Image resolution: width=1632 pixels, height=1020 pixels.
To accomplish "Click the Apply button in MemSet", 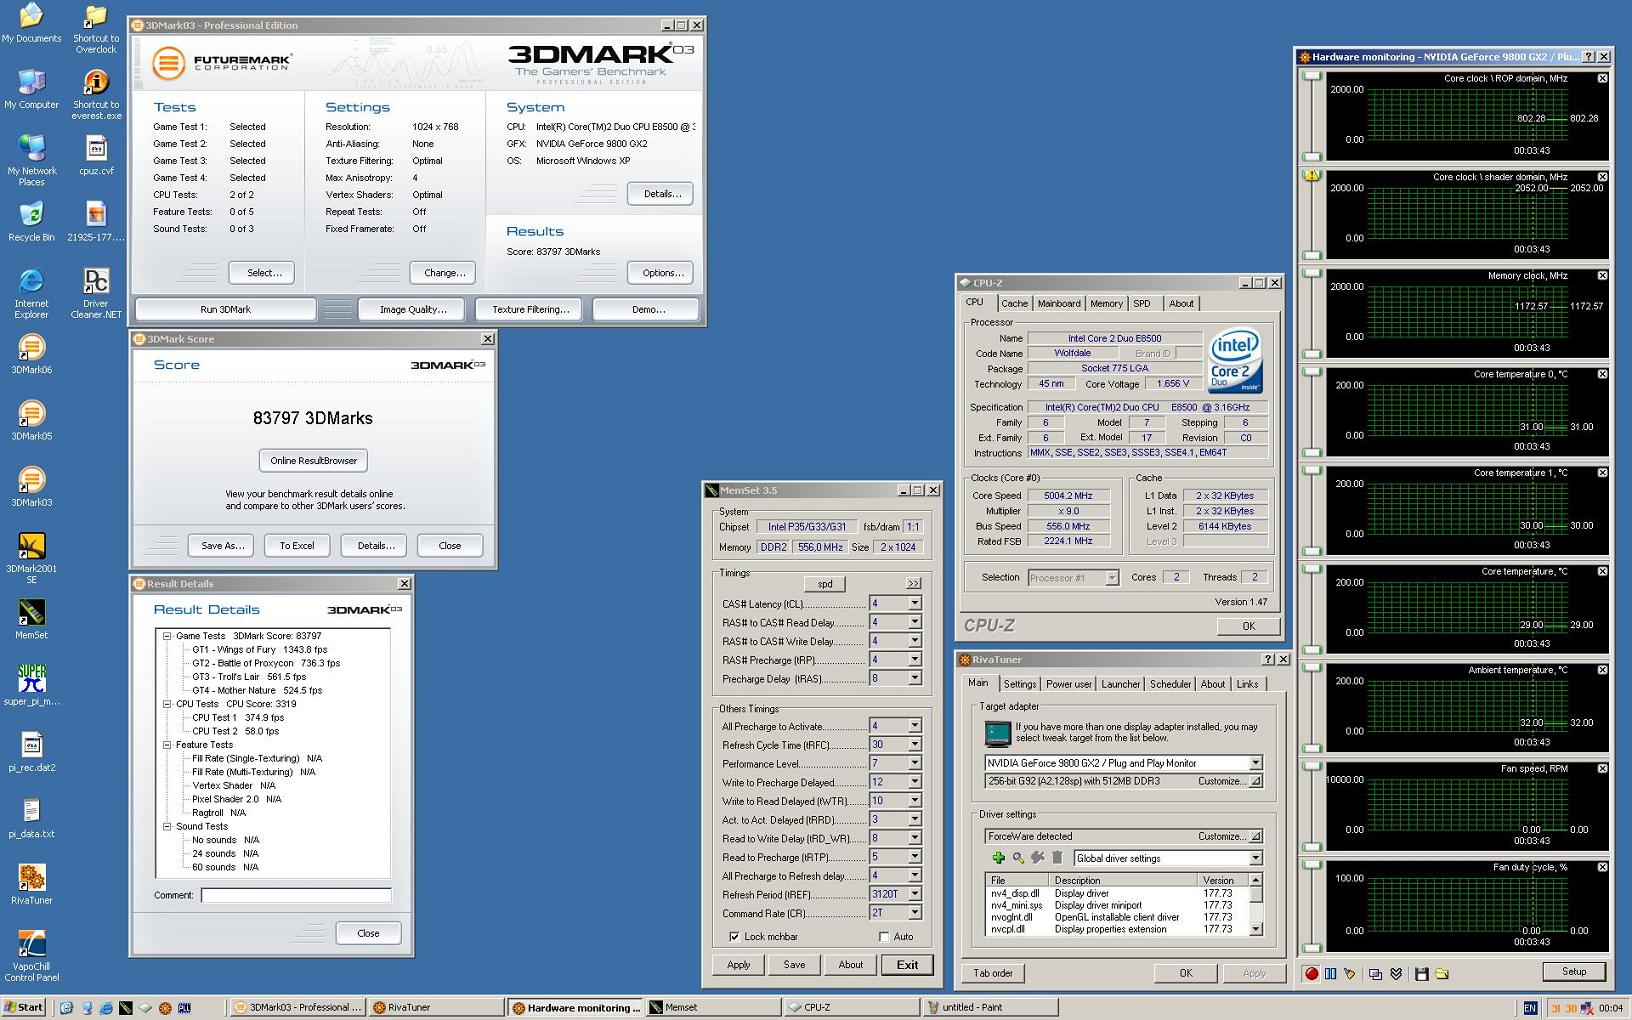I will click(738, 965).
